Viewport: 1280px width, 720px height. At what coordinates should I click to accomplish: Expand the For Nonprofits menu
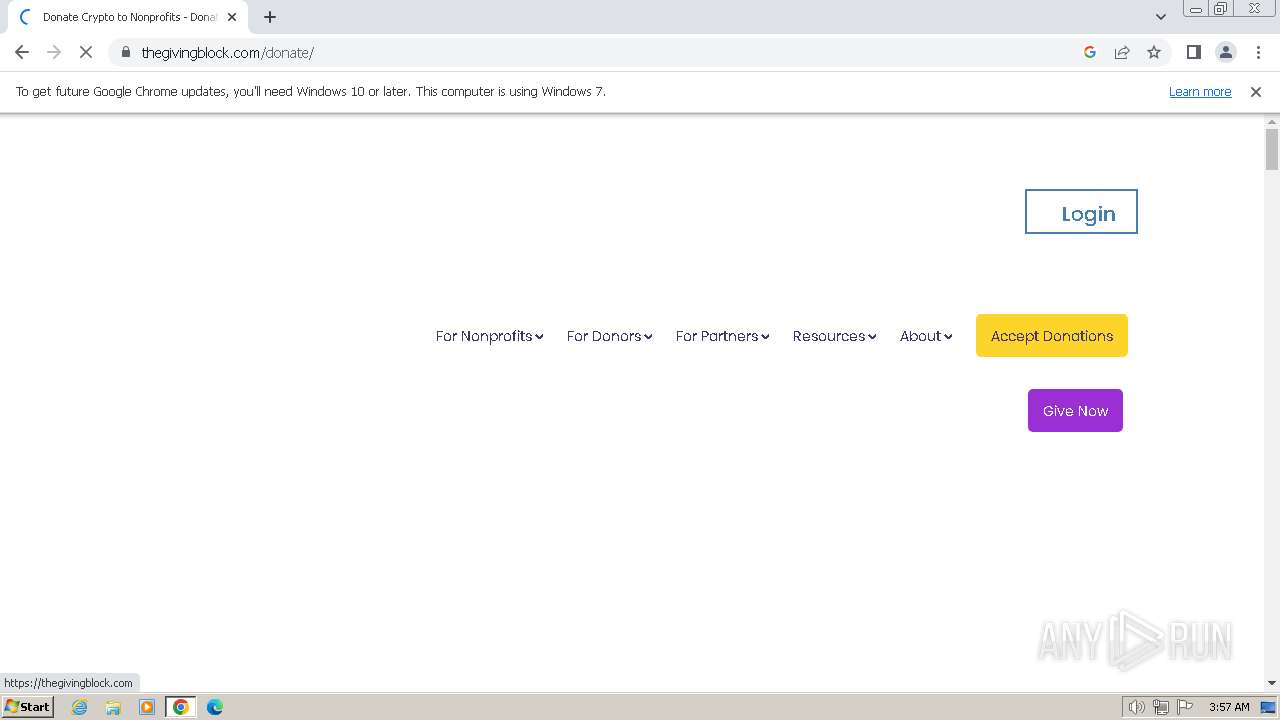click(x=489, y=336)
